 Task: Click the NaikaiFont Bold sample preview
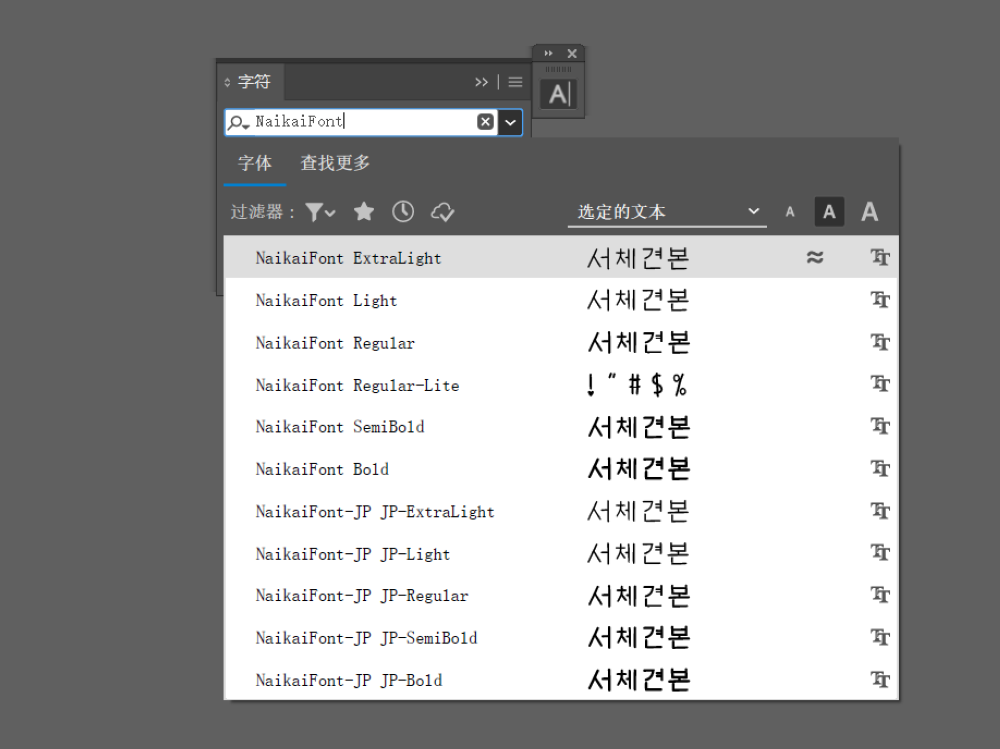pyautogui.click(x=639, y=469)
